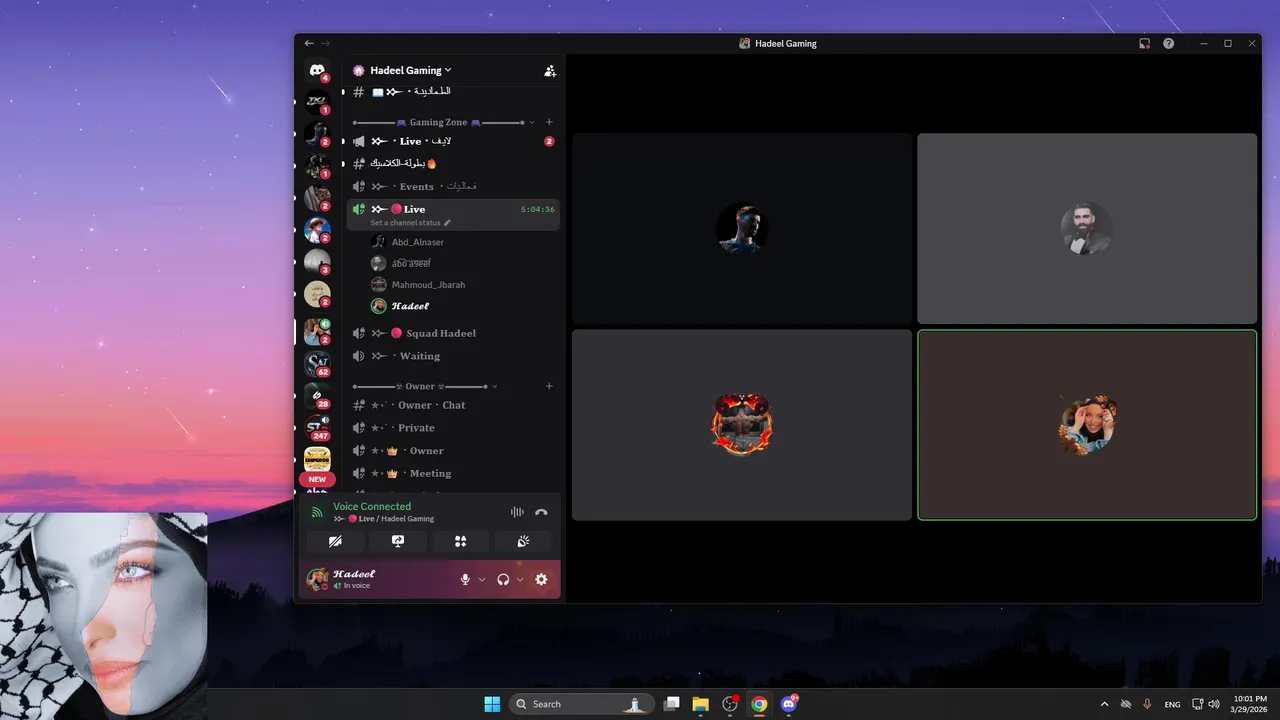Click the noise suppression waveform icon

(517, 512)
